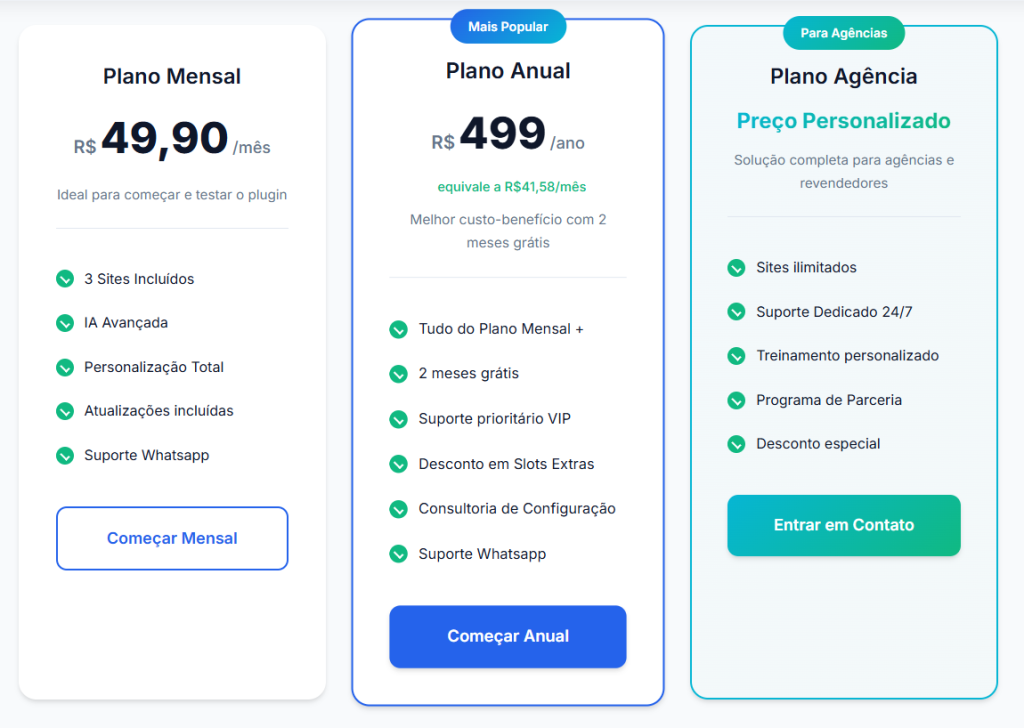The image size is (1024, 728).
Task: Click the check icon beside Sites ilimitados
Action: [736, 268]
